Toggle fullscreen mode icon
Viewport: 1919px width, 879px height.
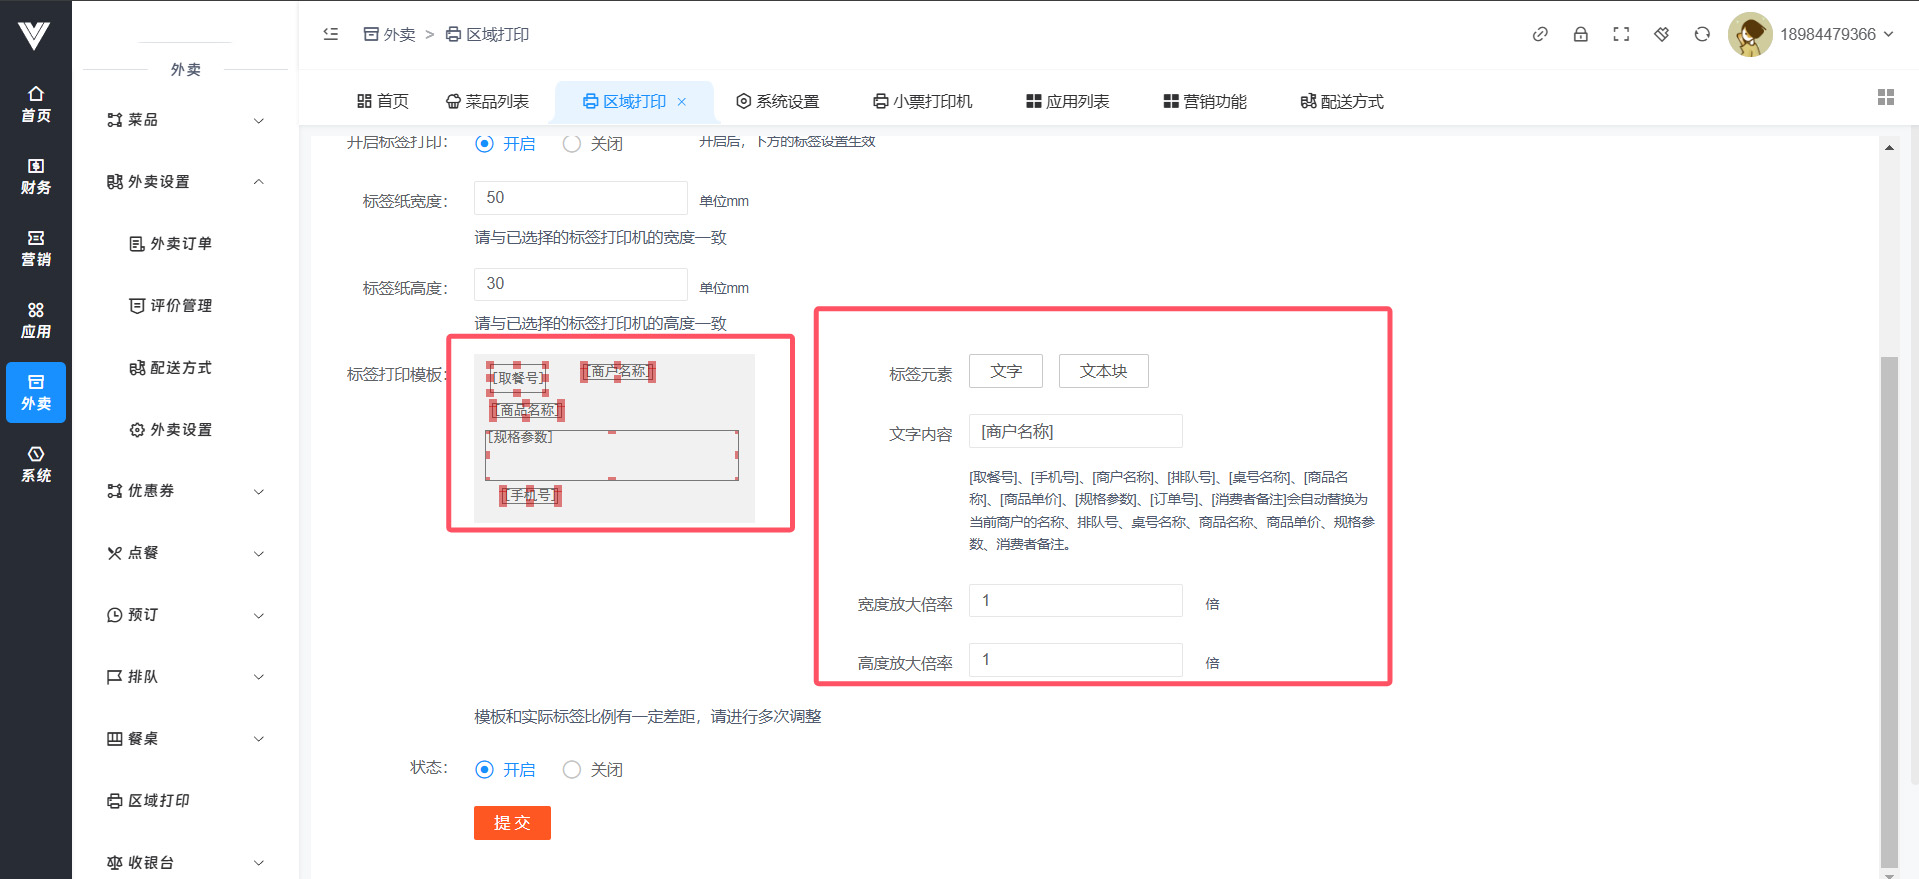click(1621, 34)
